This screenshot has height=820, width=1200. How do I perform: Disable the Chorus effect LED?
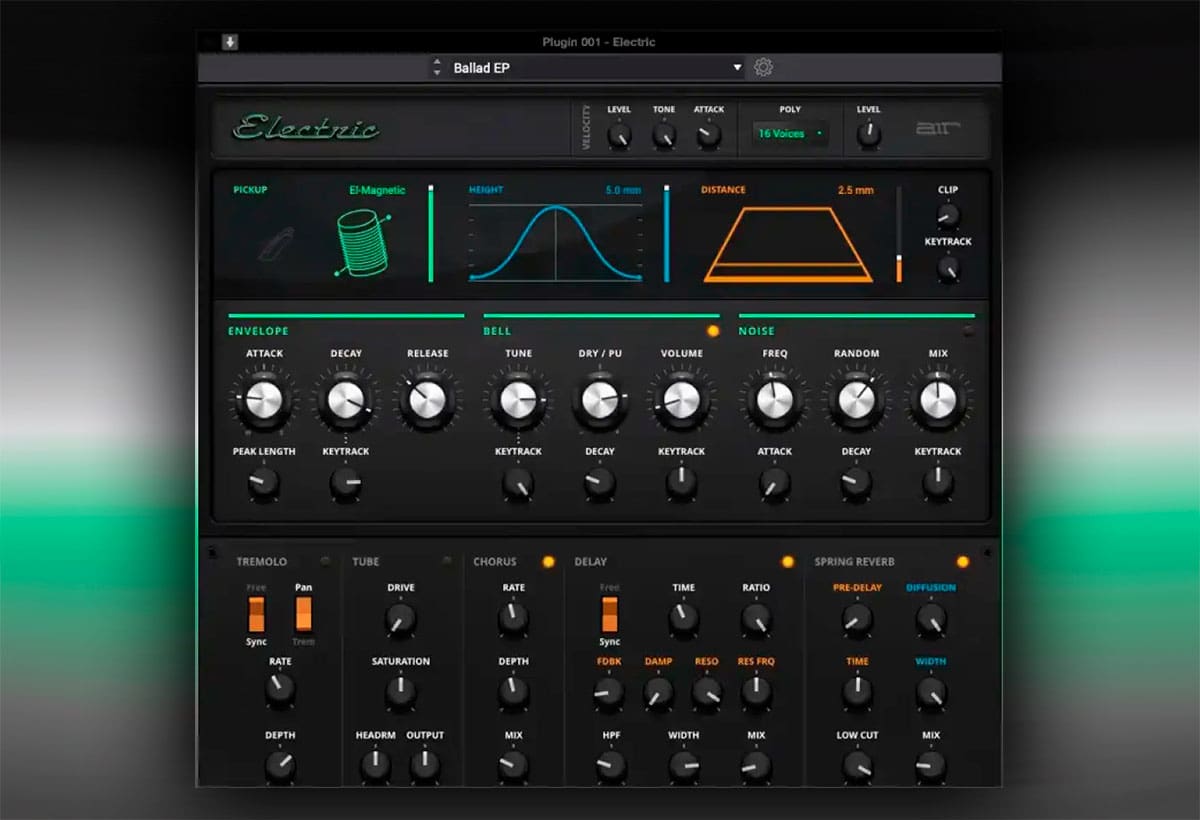tap(548, 561)
